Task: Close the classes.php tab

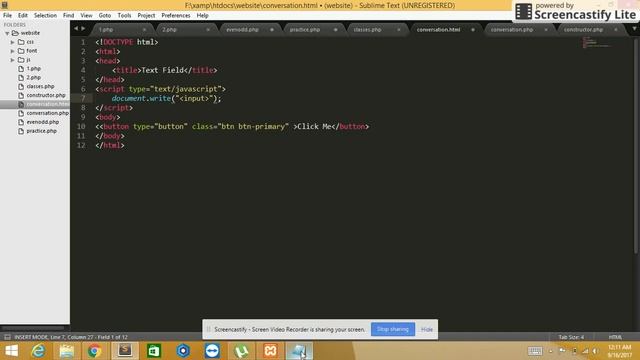Action: [399, 30]
